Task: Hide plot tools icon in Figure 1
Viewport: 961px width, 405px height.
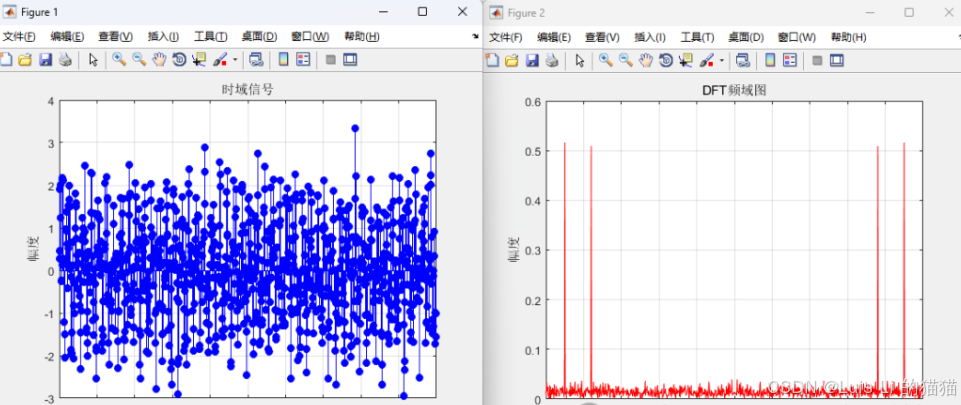Action: coord(330,60)
